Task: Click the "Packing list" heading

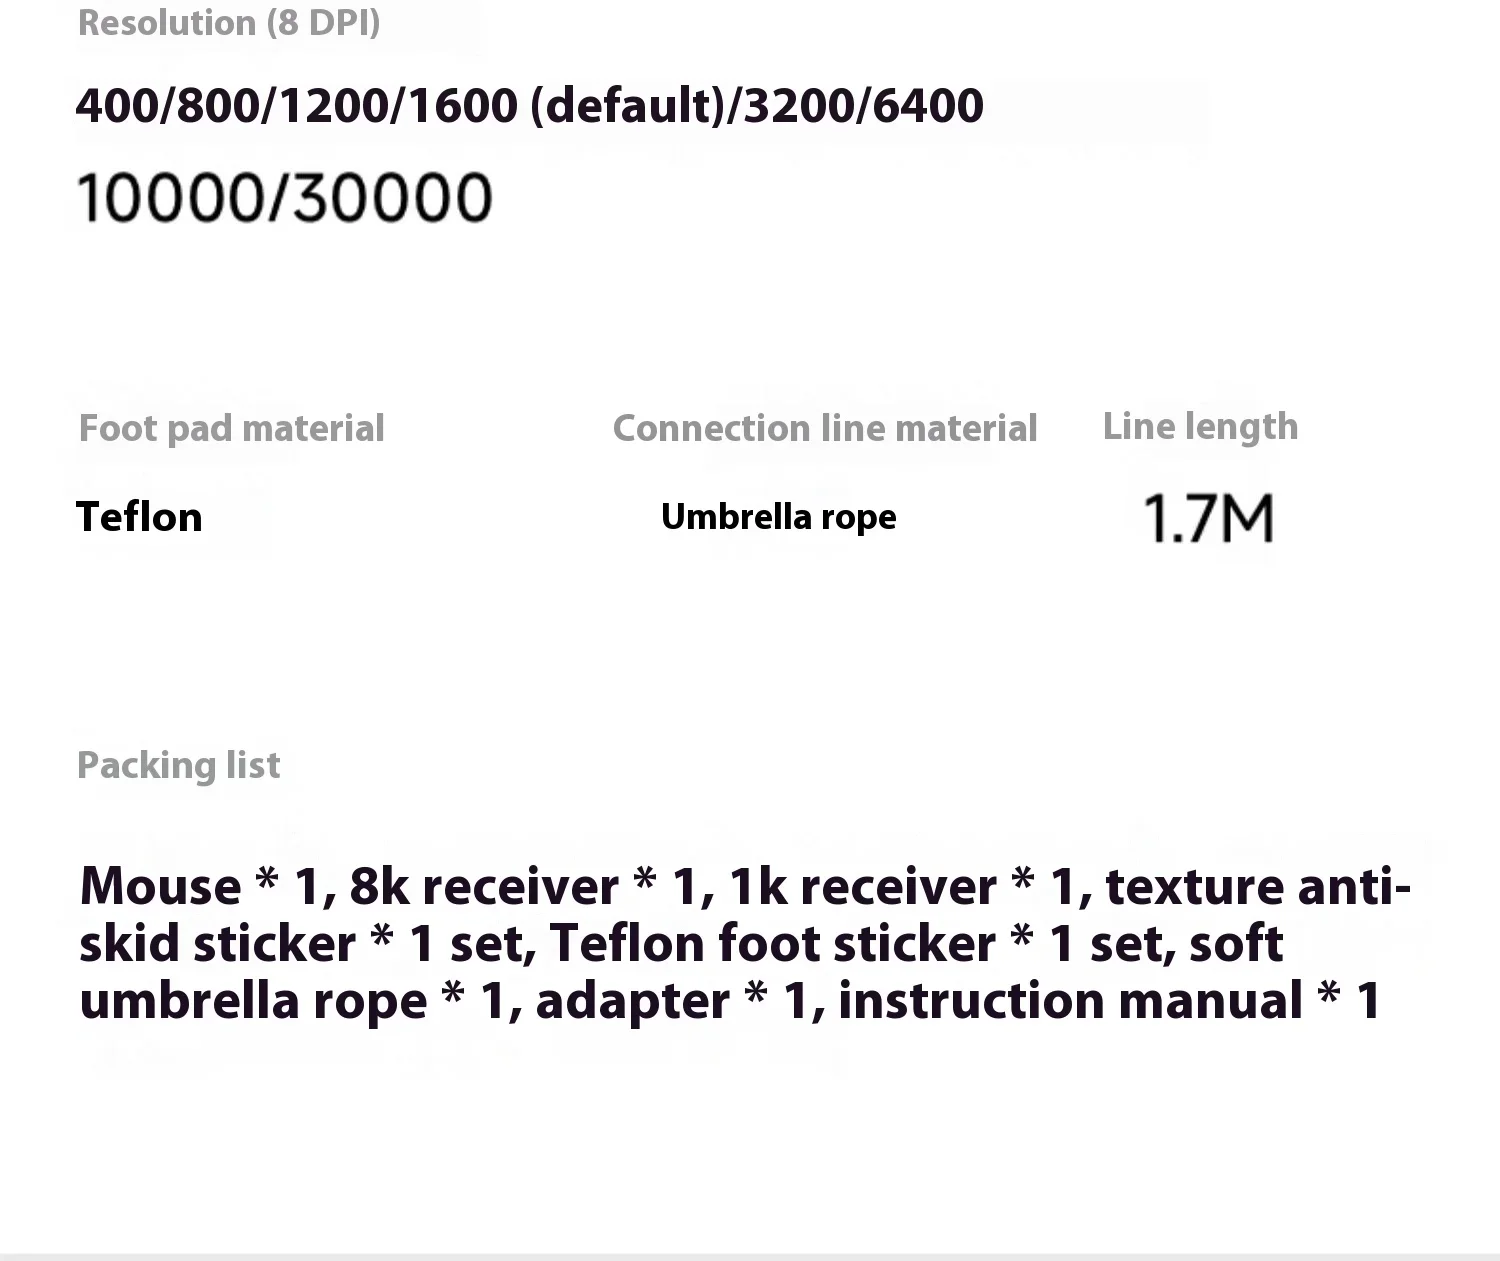Action: point(178,766)
